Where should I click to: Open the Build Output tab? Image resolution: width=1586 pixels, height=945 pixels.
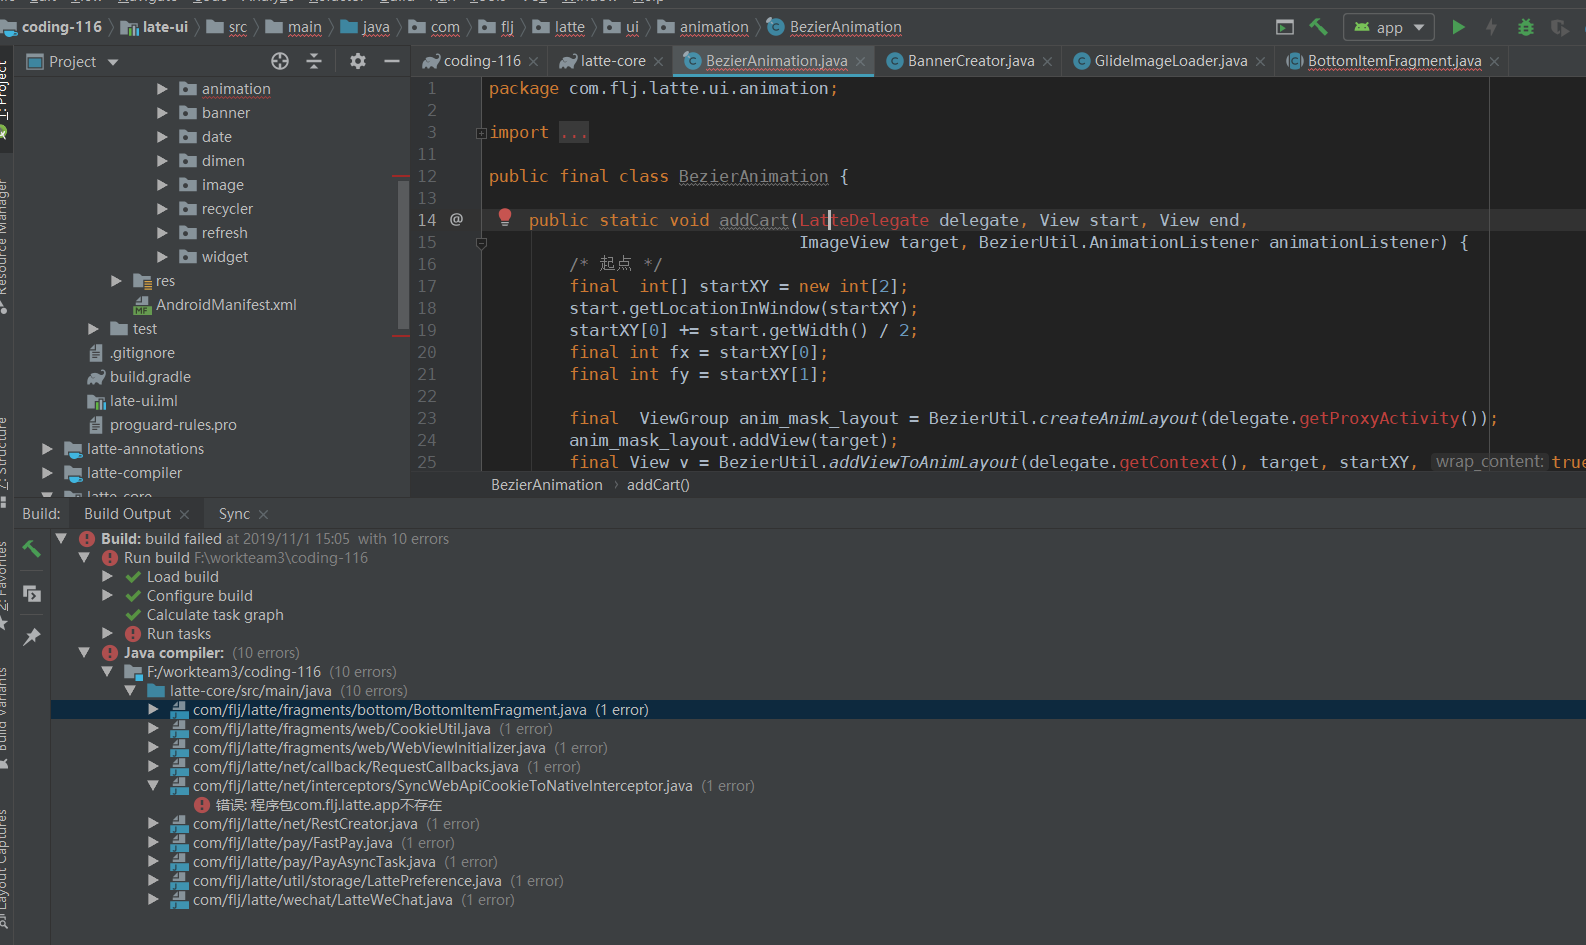(127, 514)
